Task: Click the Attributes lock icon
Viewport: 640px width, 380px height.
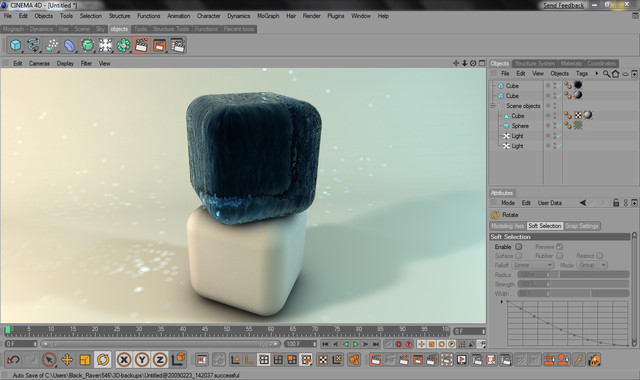Action: (x=616, y=202)
